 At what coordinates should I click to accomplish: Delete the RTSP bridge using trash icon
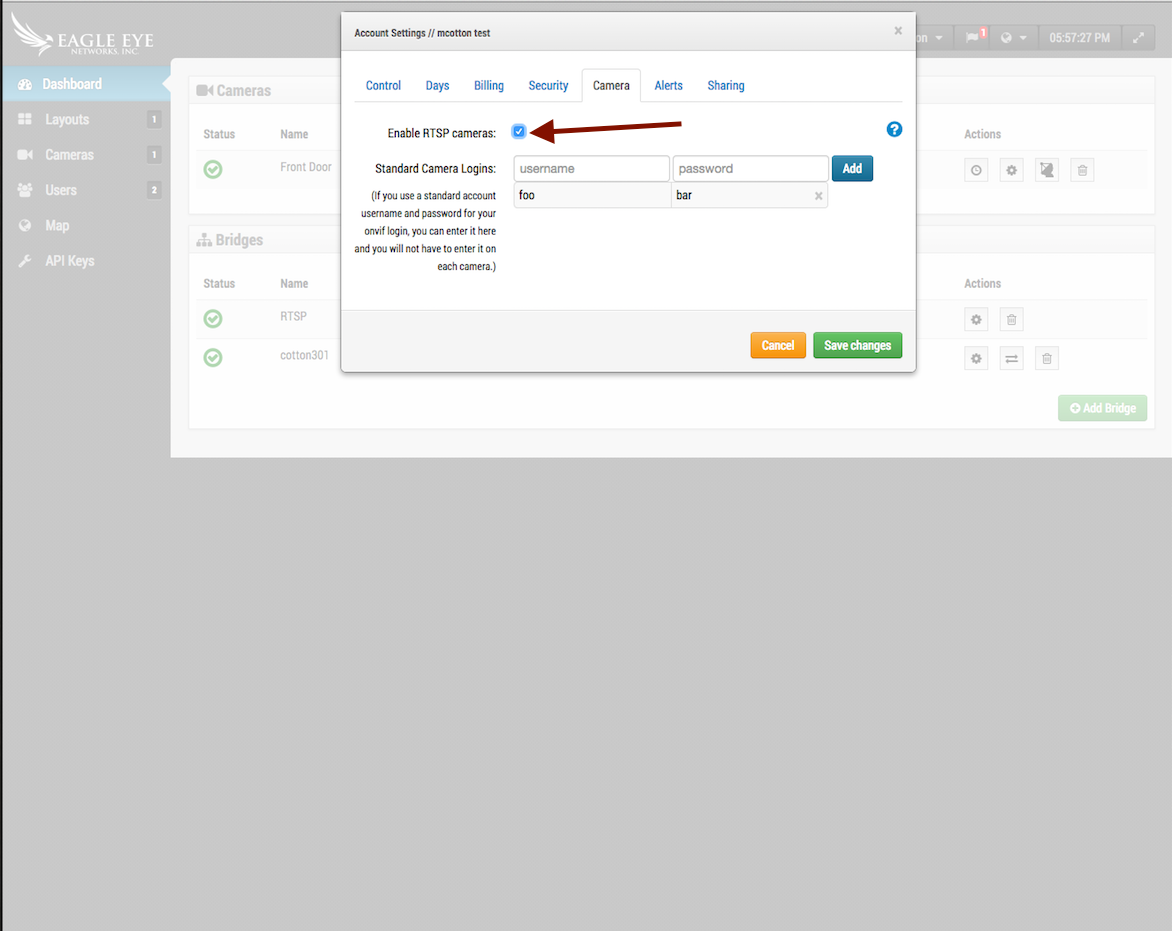coord(1011,320)
